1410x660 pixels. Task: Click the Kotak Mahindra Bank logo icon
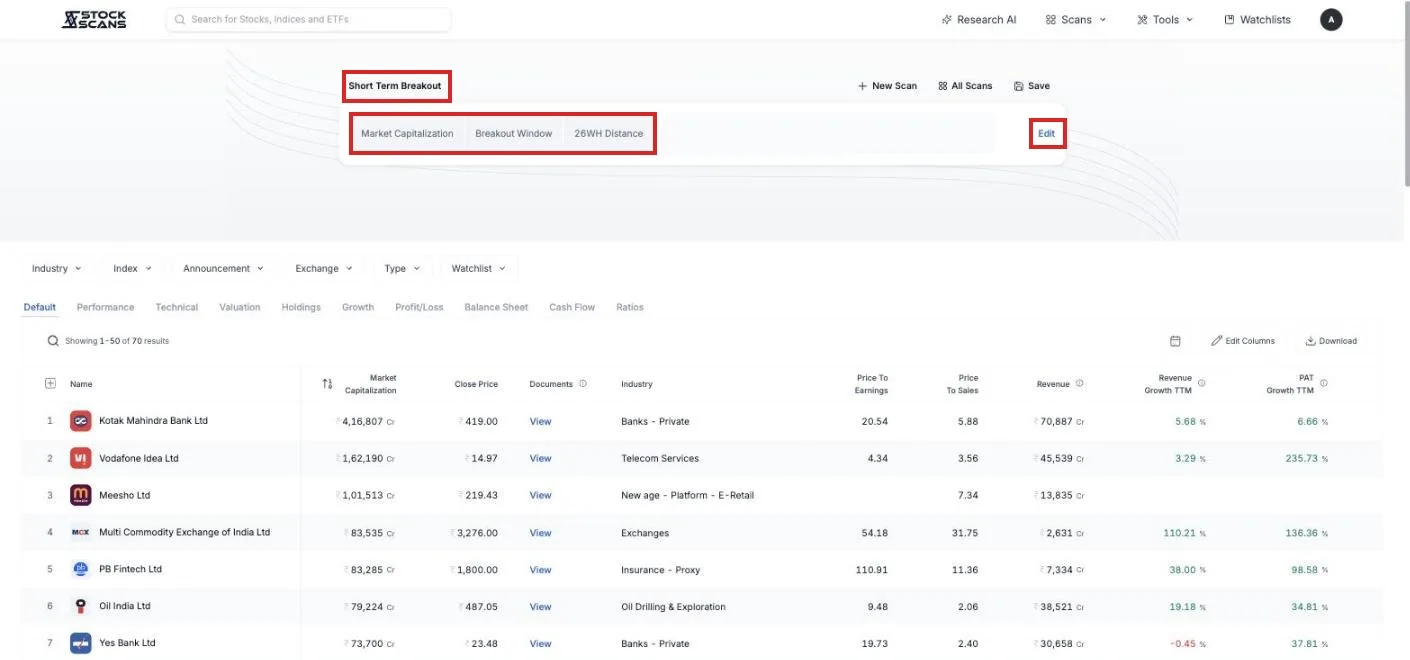[81, 421]
